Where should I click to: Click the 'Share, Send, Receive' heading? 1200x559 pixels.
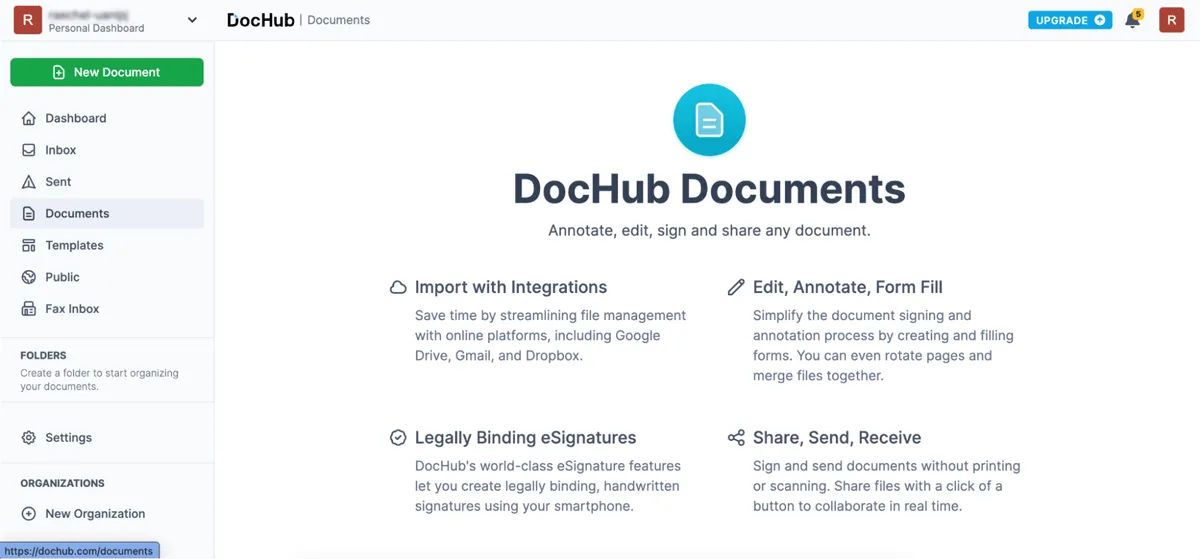coord(837,438)
